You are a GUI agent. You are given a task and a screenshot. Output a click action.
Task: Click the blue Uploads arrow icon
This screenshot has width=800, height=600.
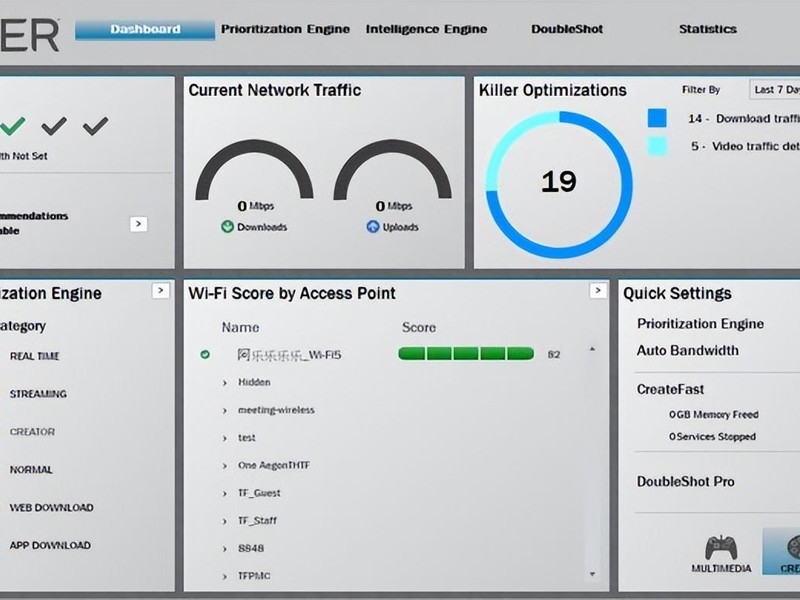pos(373,227)
